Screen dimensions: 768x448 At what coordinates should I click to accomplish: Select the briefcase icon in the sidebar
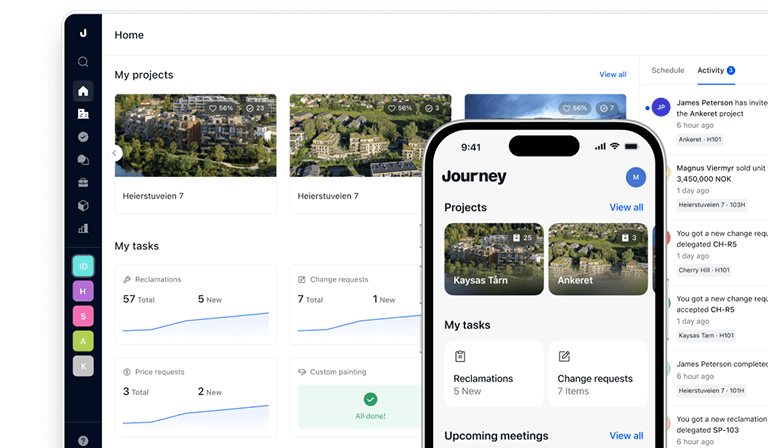click(83, 183)
